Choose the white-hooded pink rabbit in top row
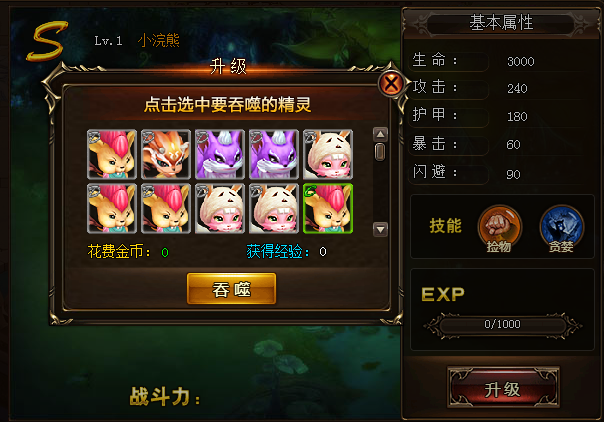This screenshot has height=422, width=604. (328, 154)
